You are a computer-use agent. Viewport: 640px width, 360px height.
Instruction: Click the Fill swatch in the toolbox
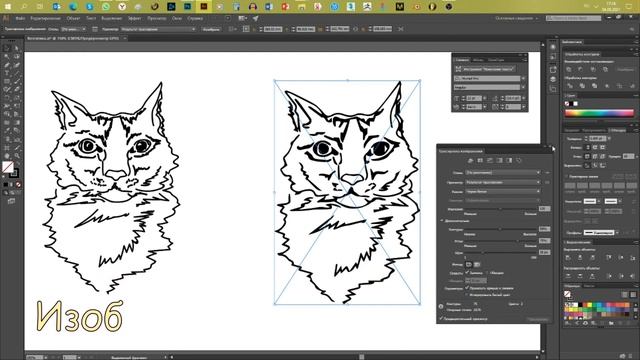(x=7, y=167)
